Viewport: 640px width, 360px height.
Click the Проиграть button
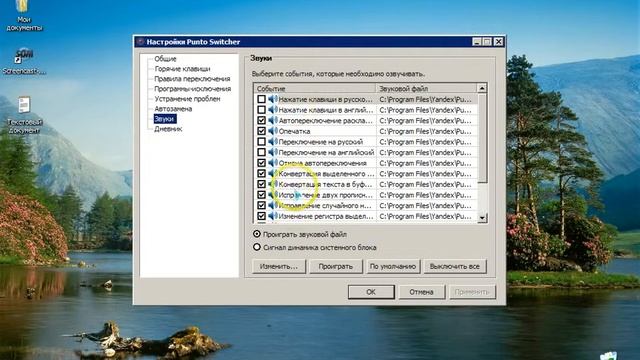point(336,266)
